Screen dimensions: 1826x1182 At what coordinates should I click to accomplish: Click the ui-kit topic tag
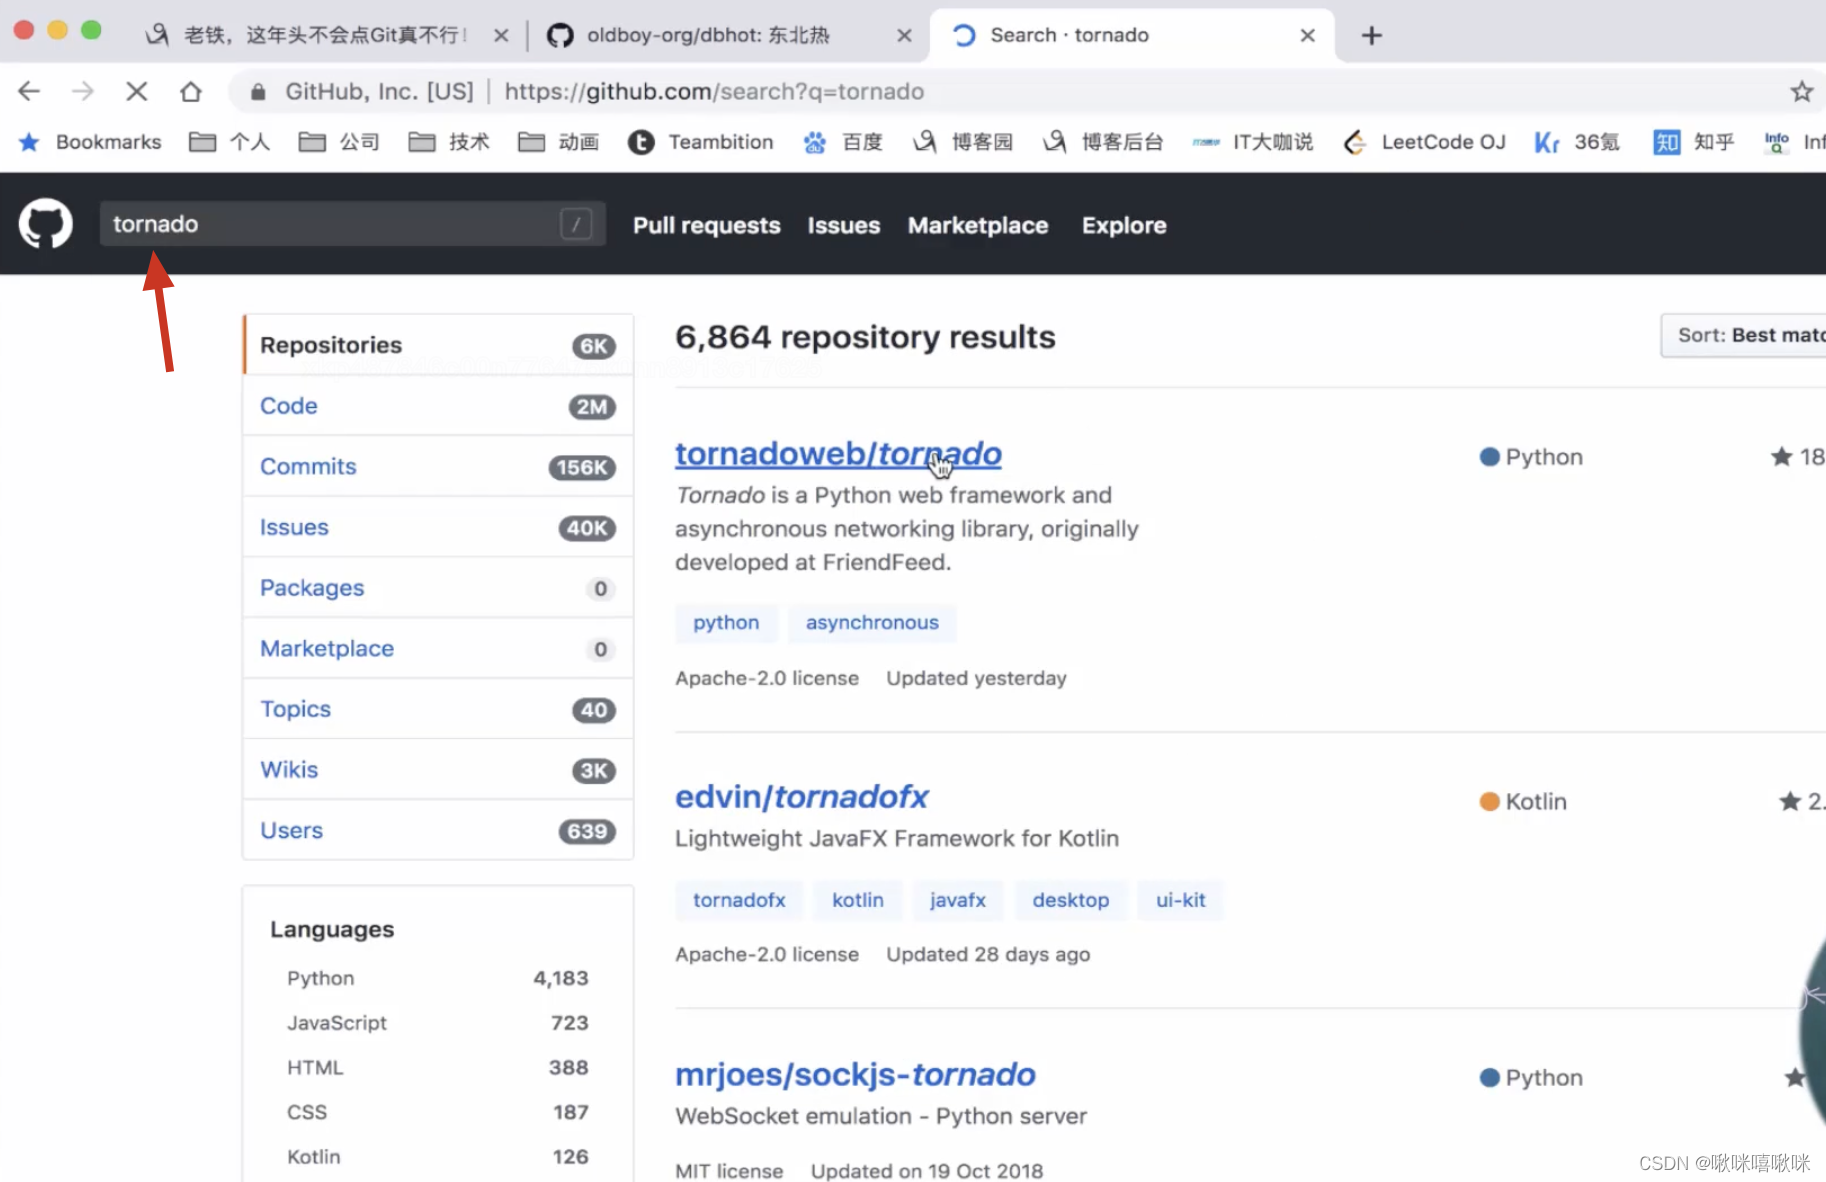click(x=1181, y=900)
